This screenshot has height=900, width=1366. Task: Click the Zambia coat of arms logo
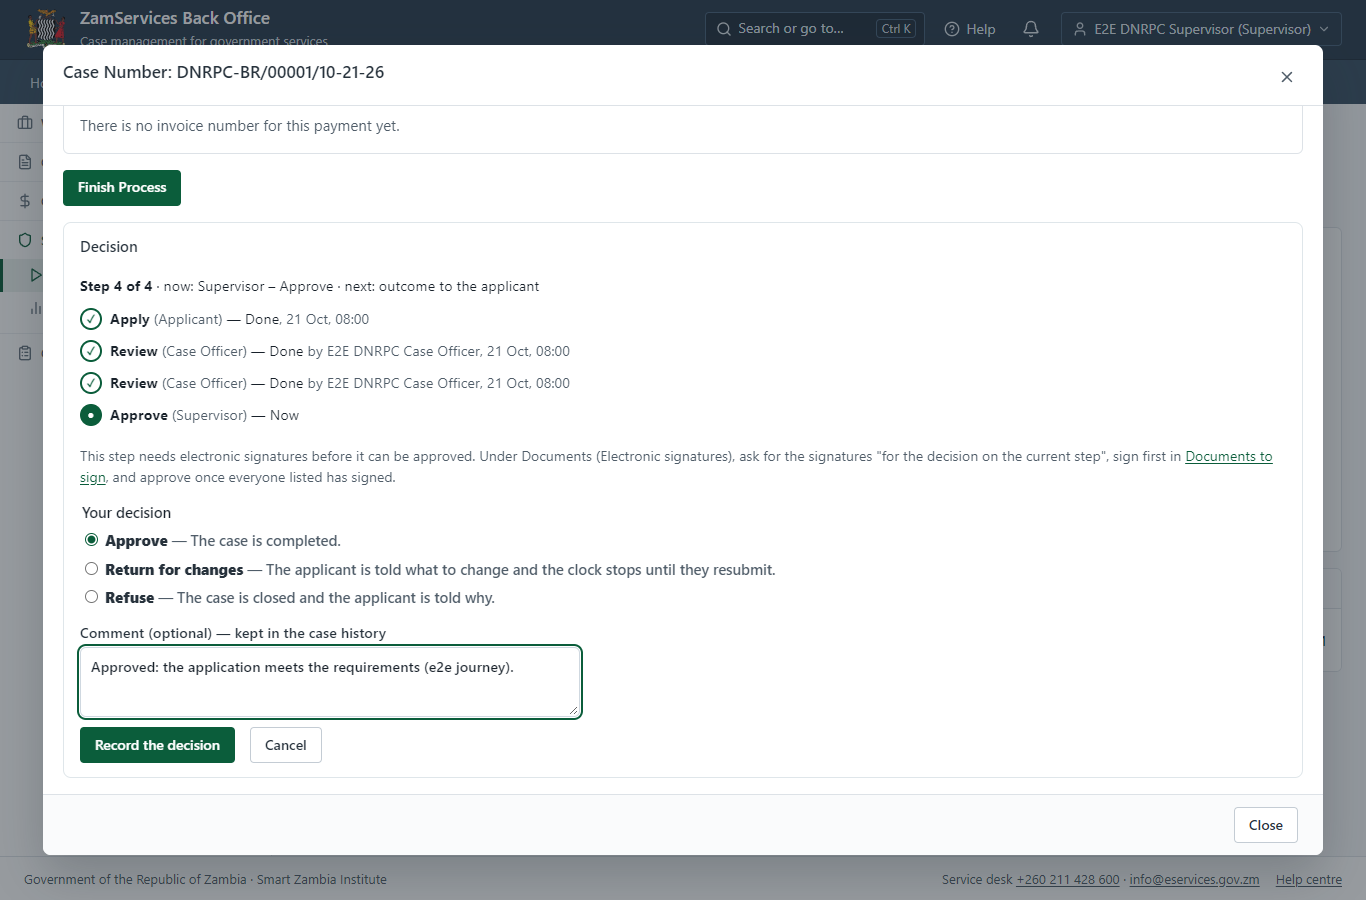[45, 28]
